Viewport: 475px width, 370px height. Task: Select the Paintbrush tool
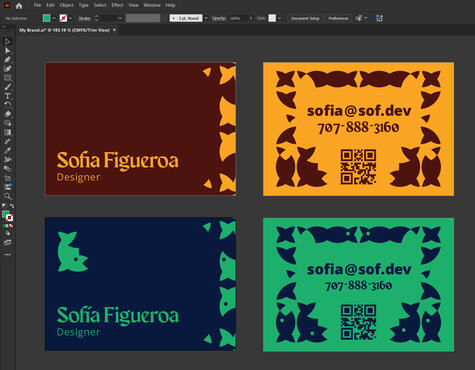7,87
